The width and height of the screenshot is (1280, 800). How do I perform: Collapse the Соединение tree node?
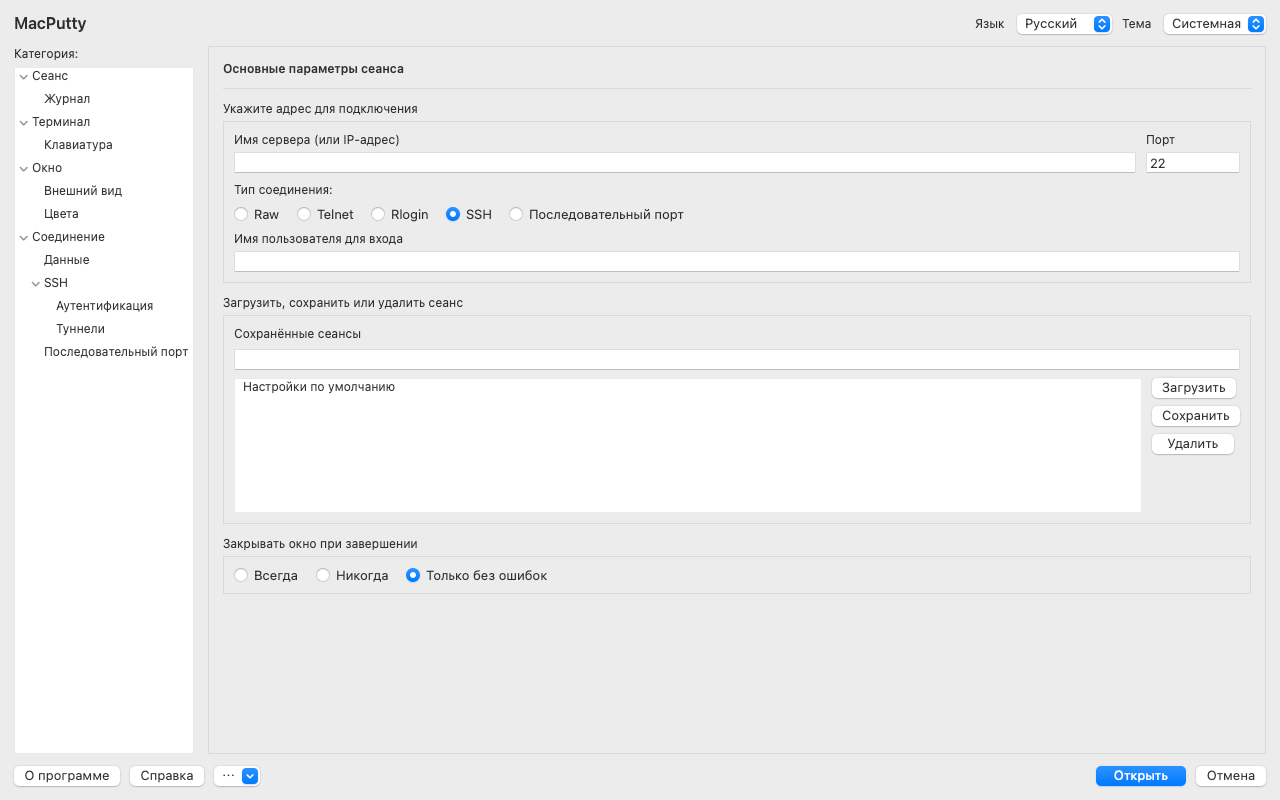[24, 237]
